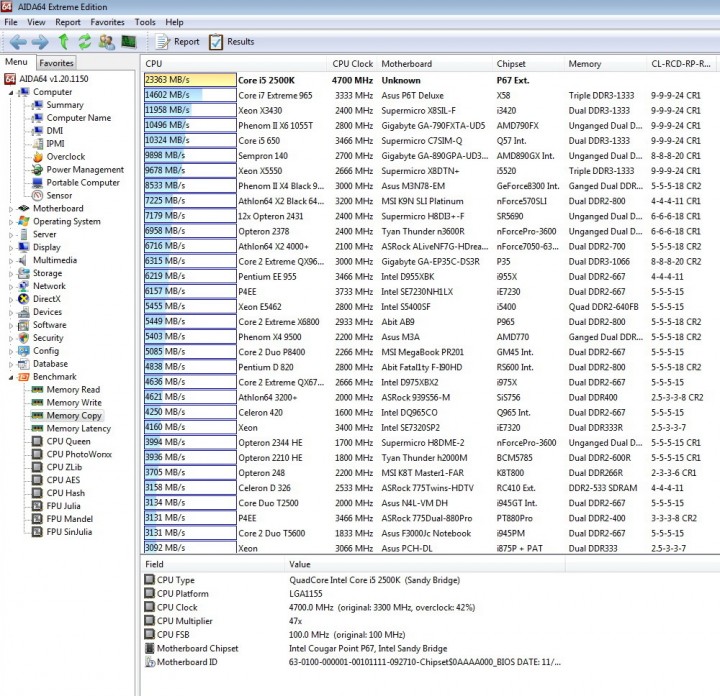Open the Report menu

[x=68, y=22]
